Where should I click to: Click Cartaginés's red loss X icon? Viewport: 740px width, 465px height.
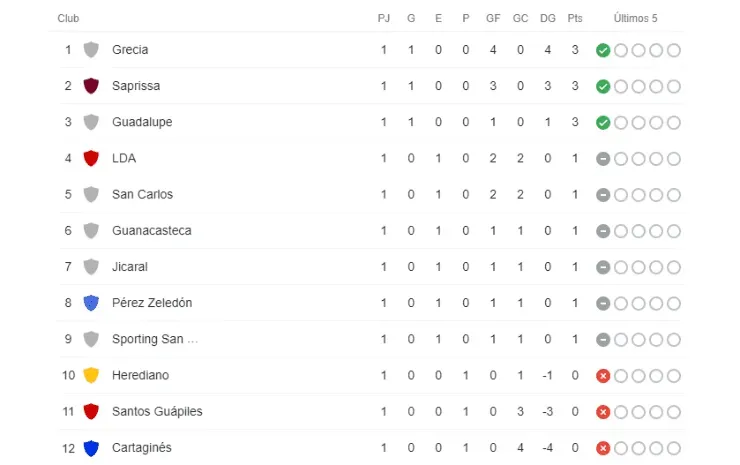[x=602, y=447]
